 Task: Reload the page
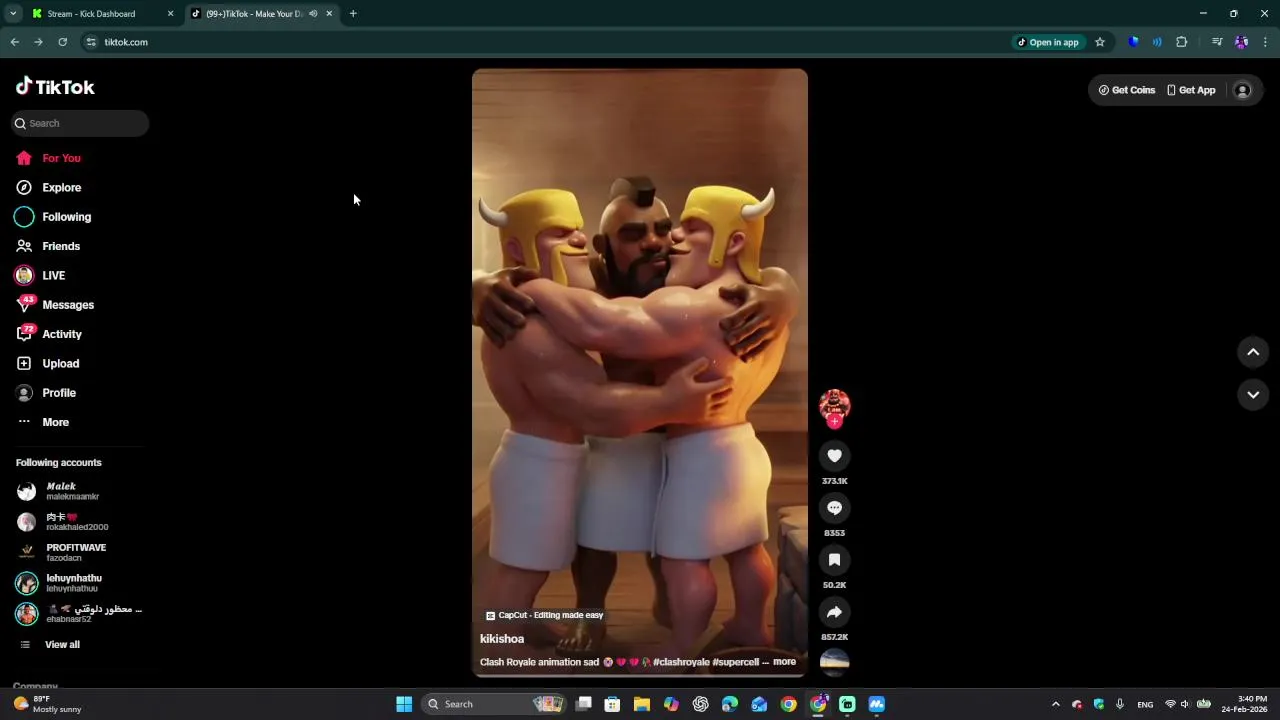62,42
